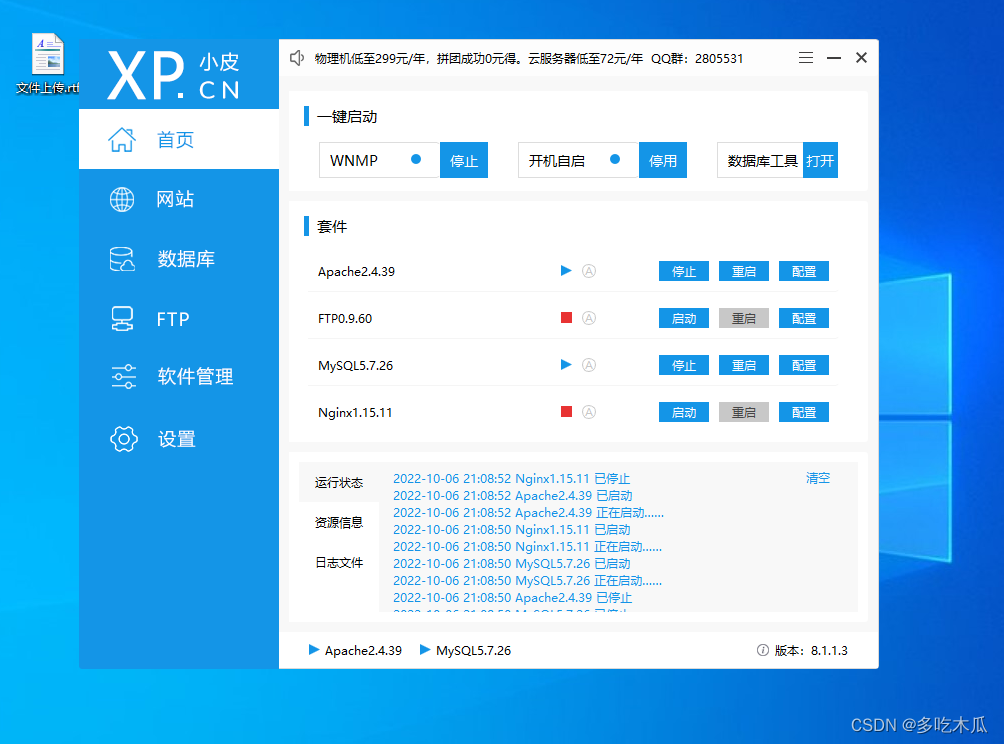Click the database cloud icon
Image resolution: width=1004 pixels, height=744 pixels.
pyautogui.click(x=122, y=259)
